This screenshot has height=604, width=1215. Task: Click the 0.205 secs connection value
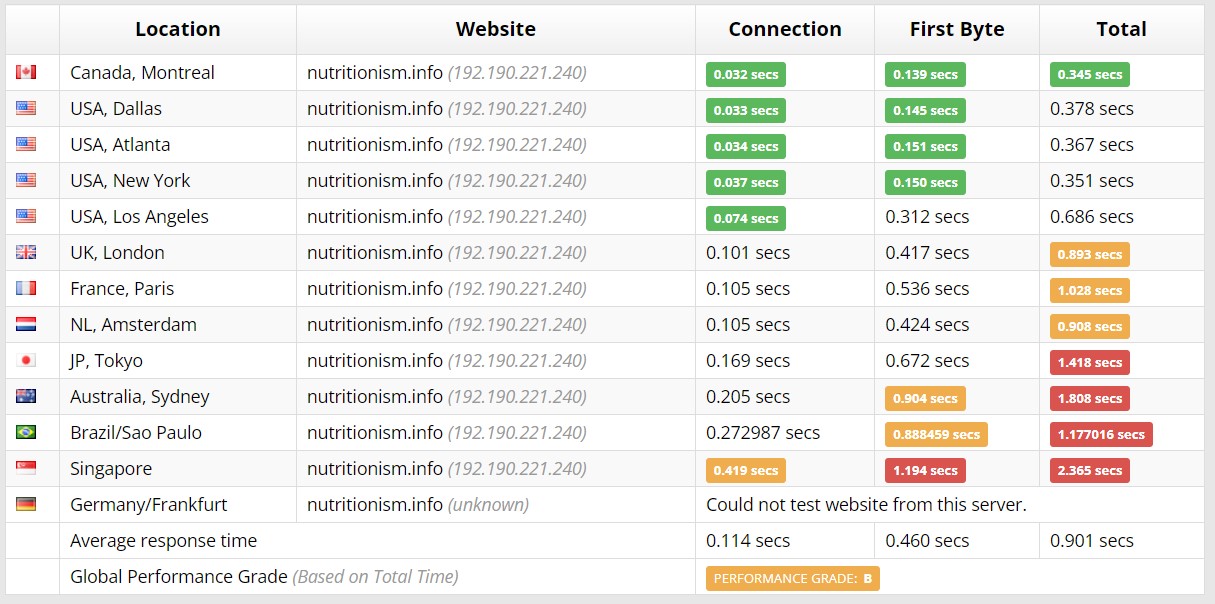click(748, 396)
